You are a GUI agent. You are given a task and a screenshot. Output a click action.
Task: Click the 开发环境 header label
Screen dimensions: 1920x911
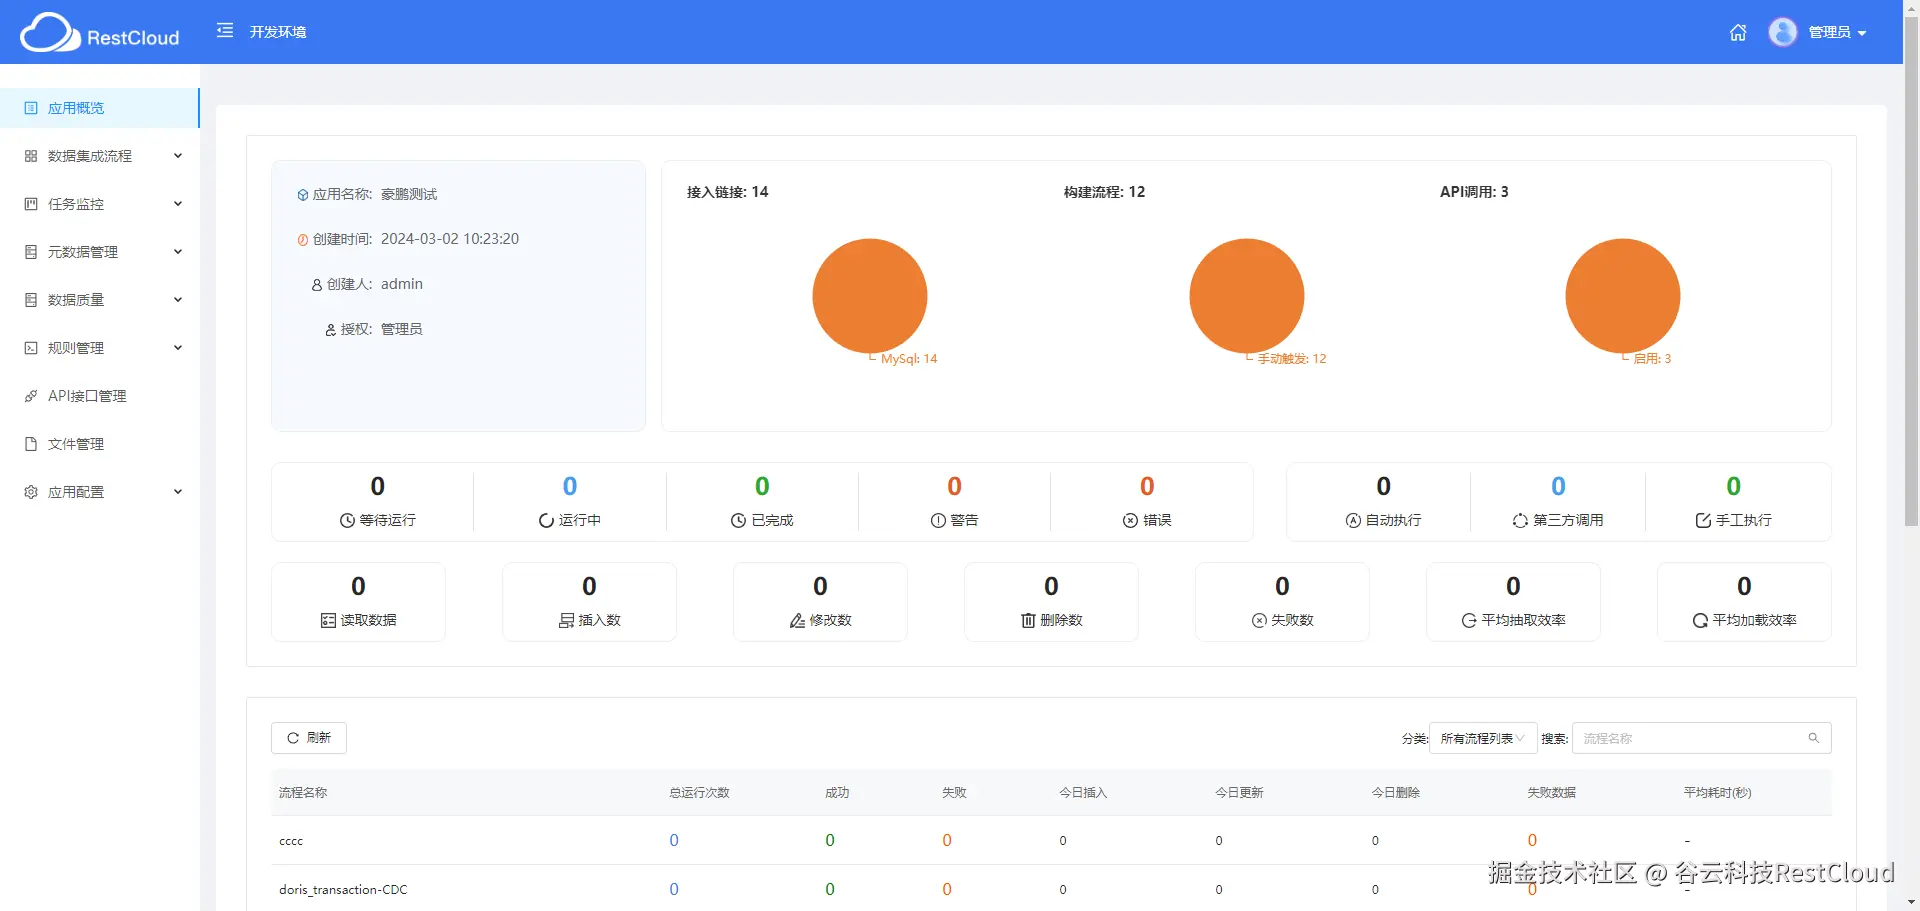coord(278,32)
